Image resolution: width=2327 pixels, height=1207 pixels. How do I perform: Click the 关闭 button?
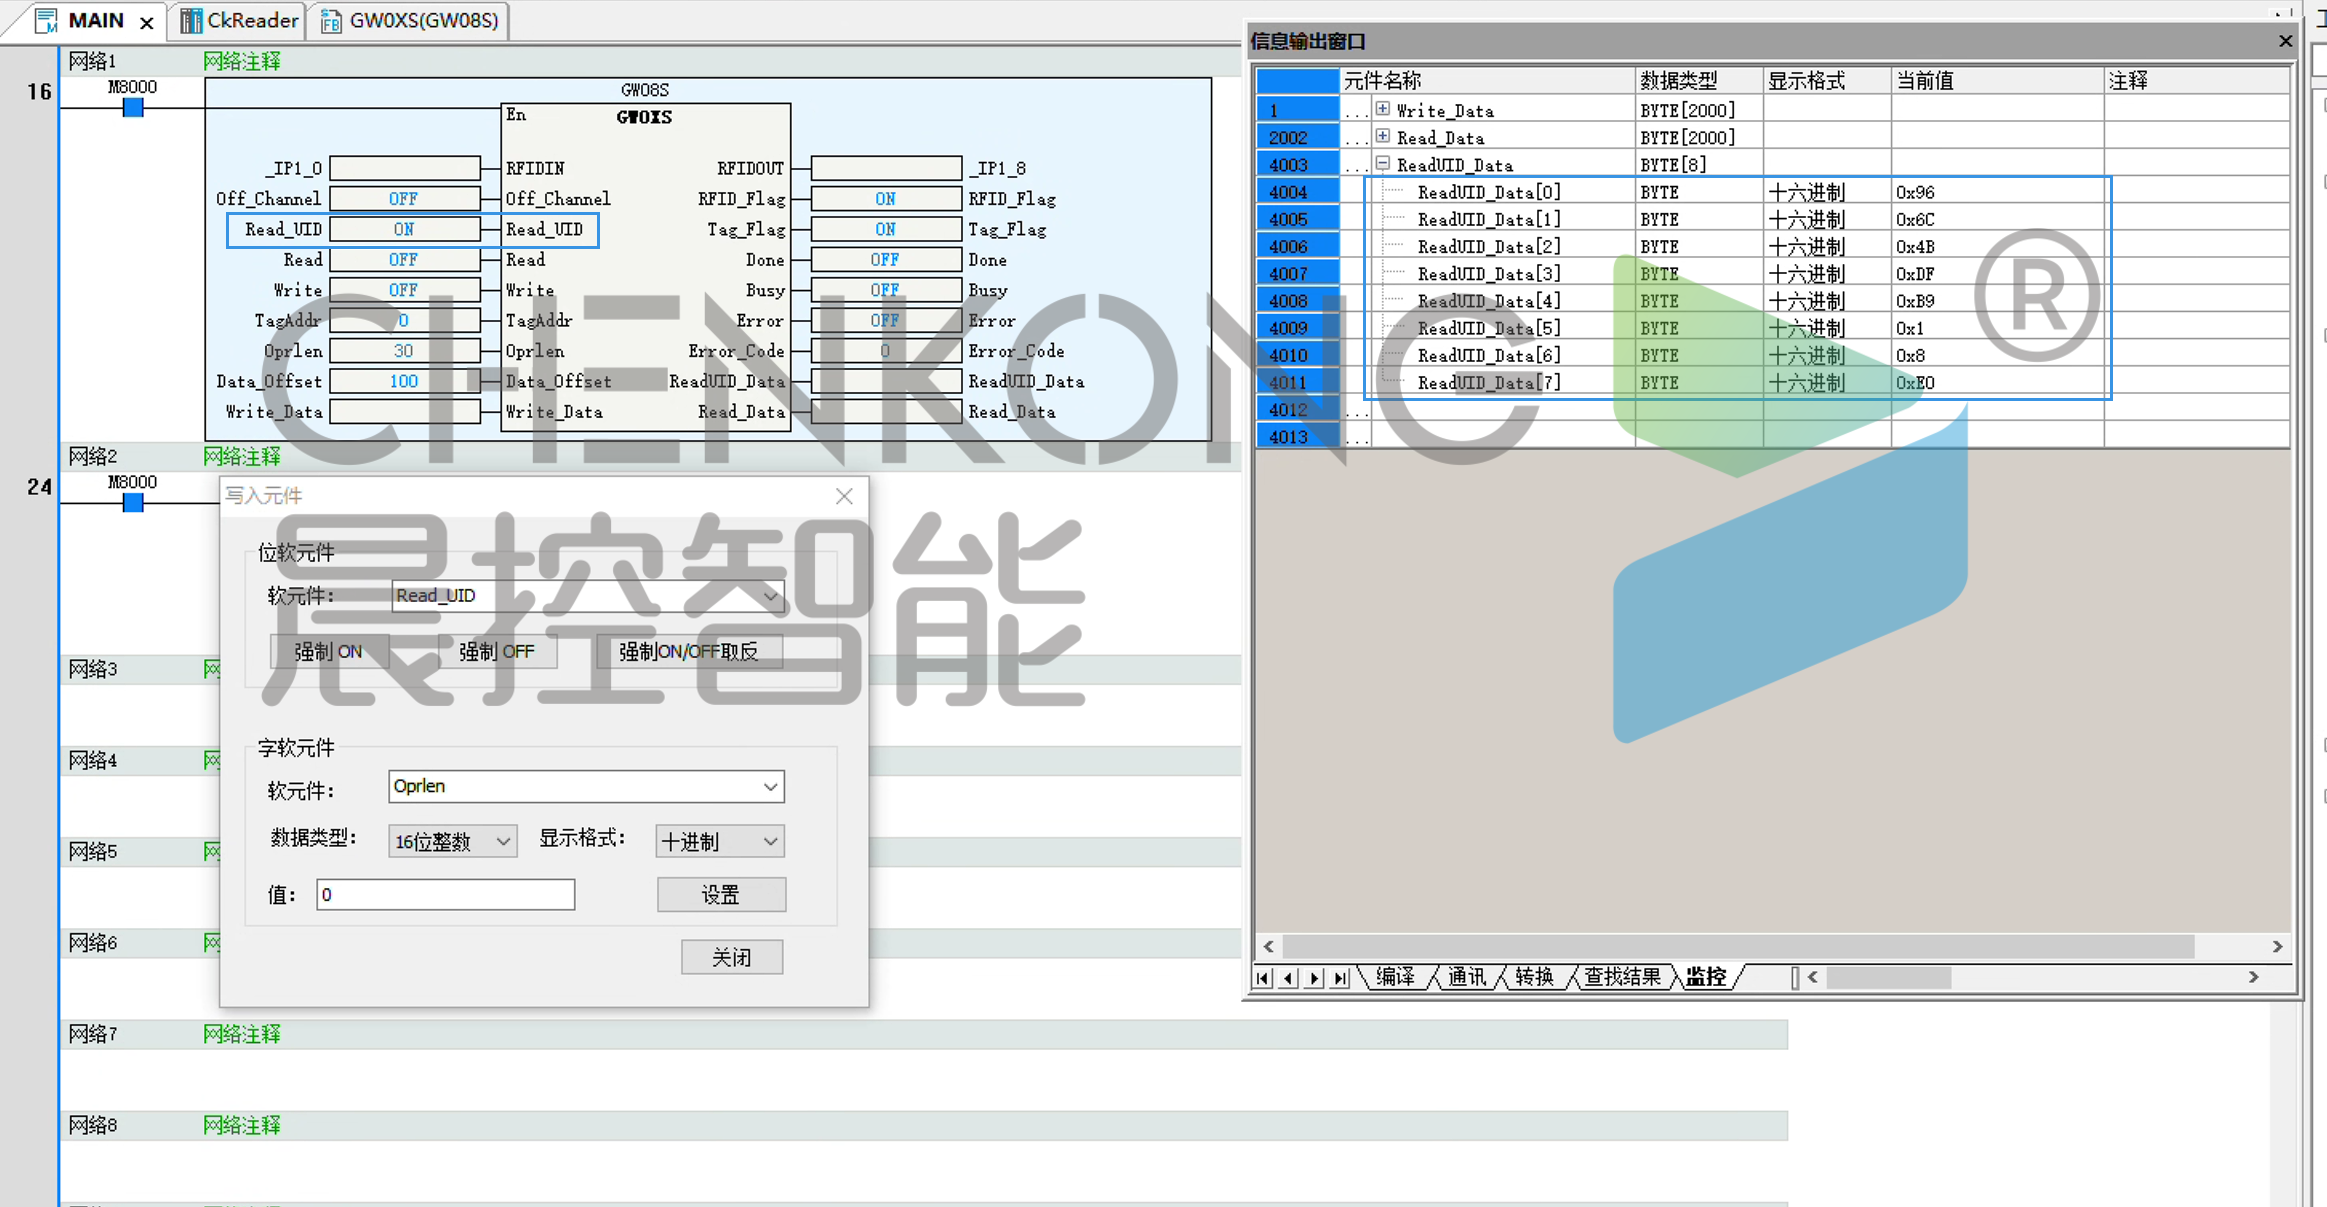[x=732, y=957]
